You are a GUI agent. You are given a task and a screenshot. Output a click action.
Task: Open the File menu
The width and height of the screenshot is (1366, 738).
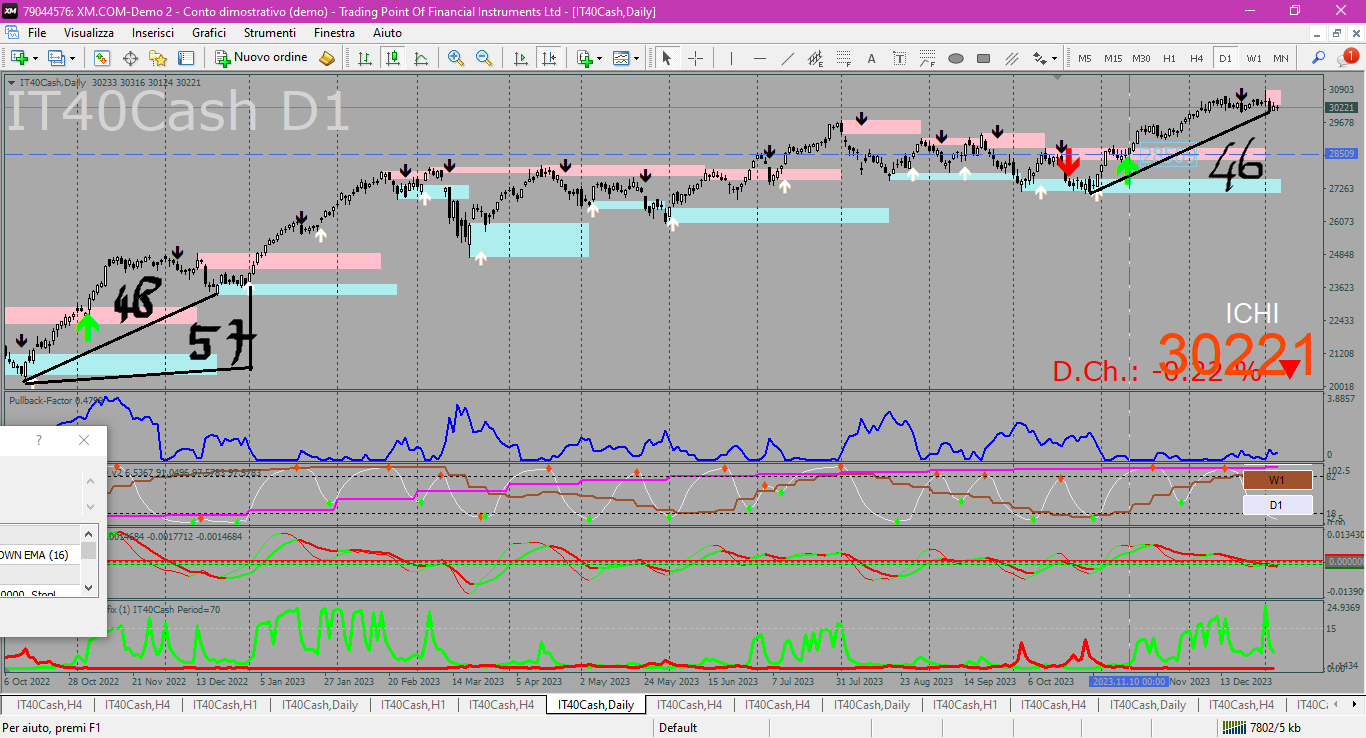(37, 33)
